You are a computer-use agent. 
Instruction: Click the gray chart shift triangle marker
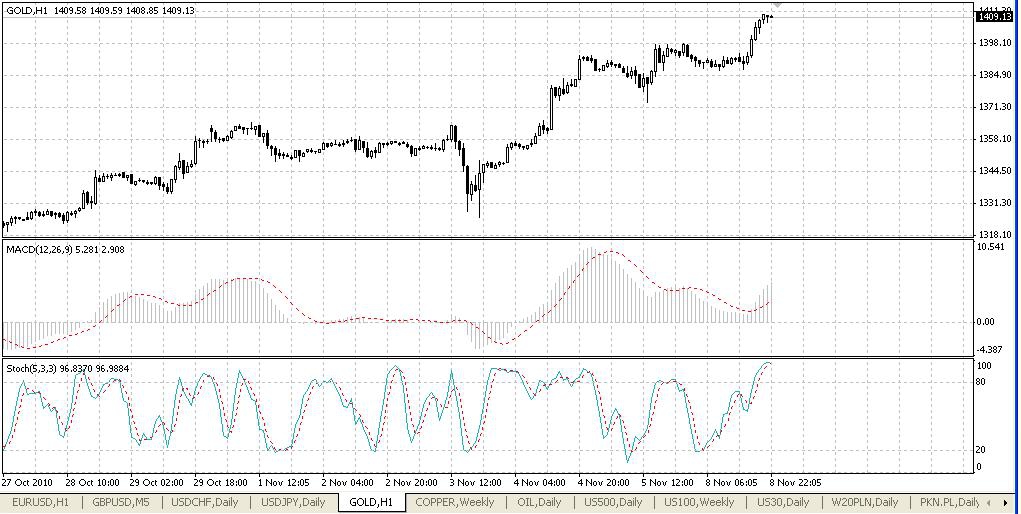[777, 7]
